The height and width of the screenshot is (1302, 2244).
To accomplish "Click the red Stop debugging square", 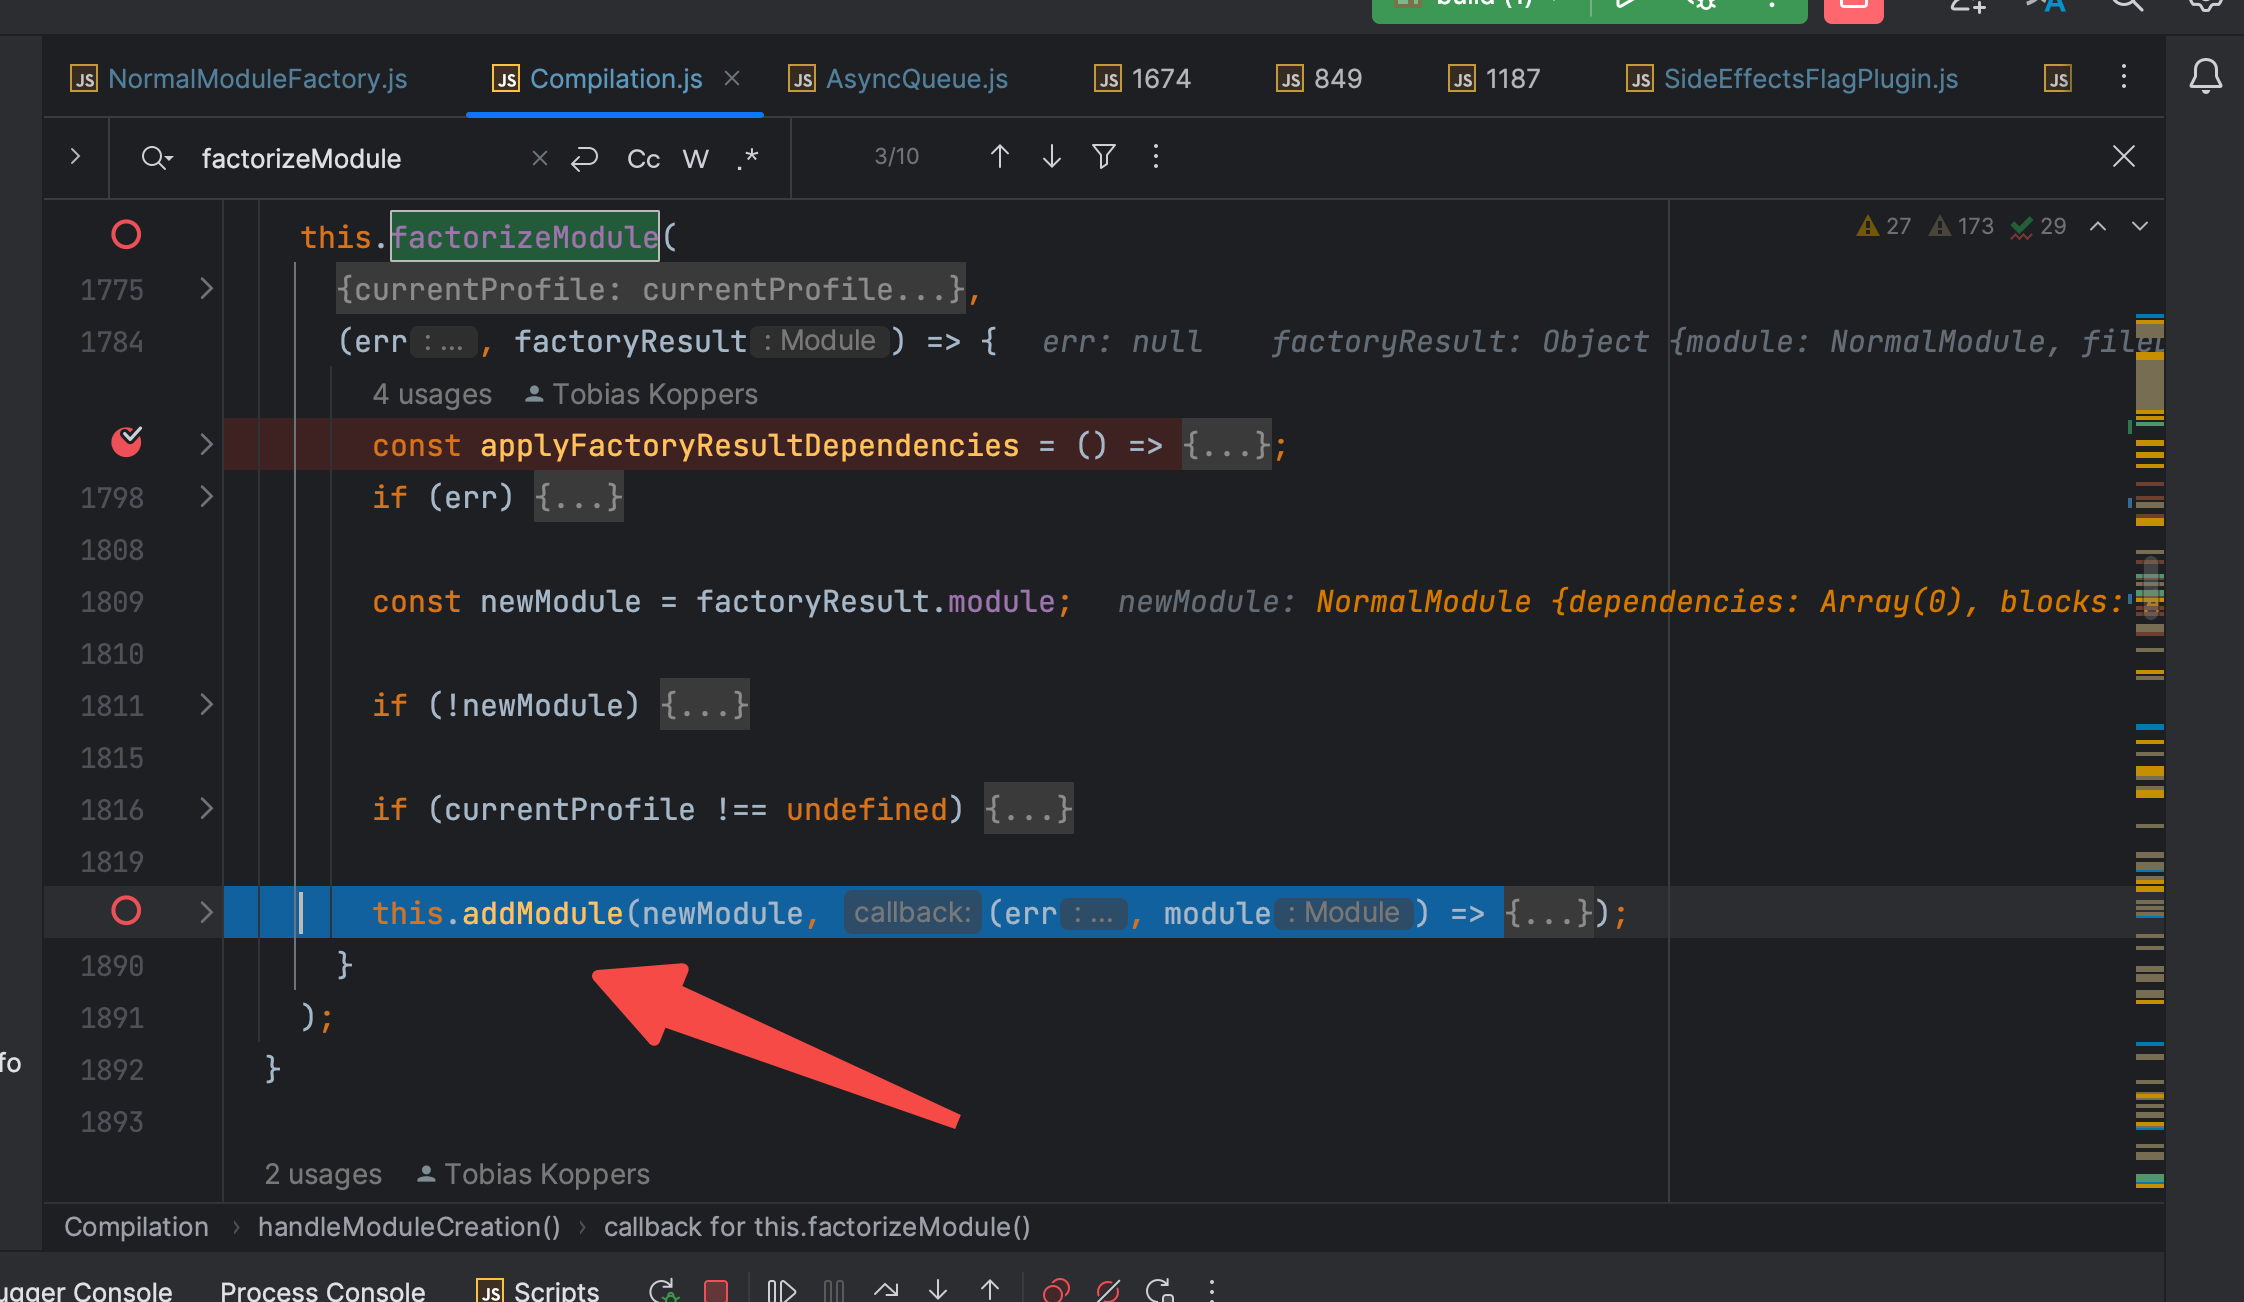I will point(716,1290).
